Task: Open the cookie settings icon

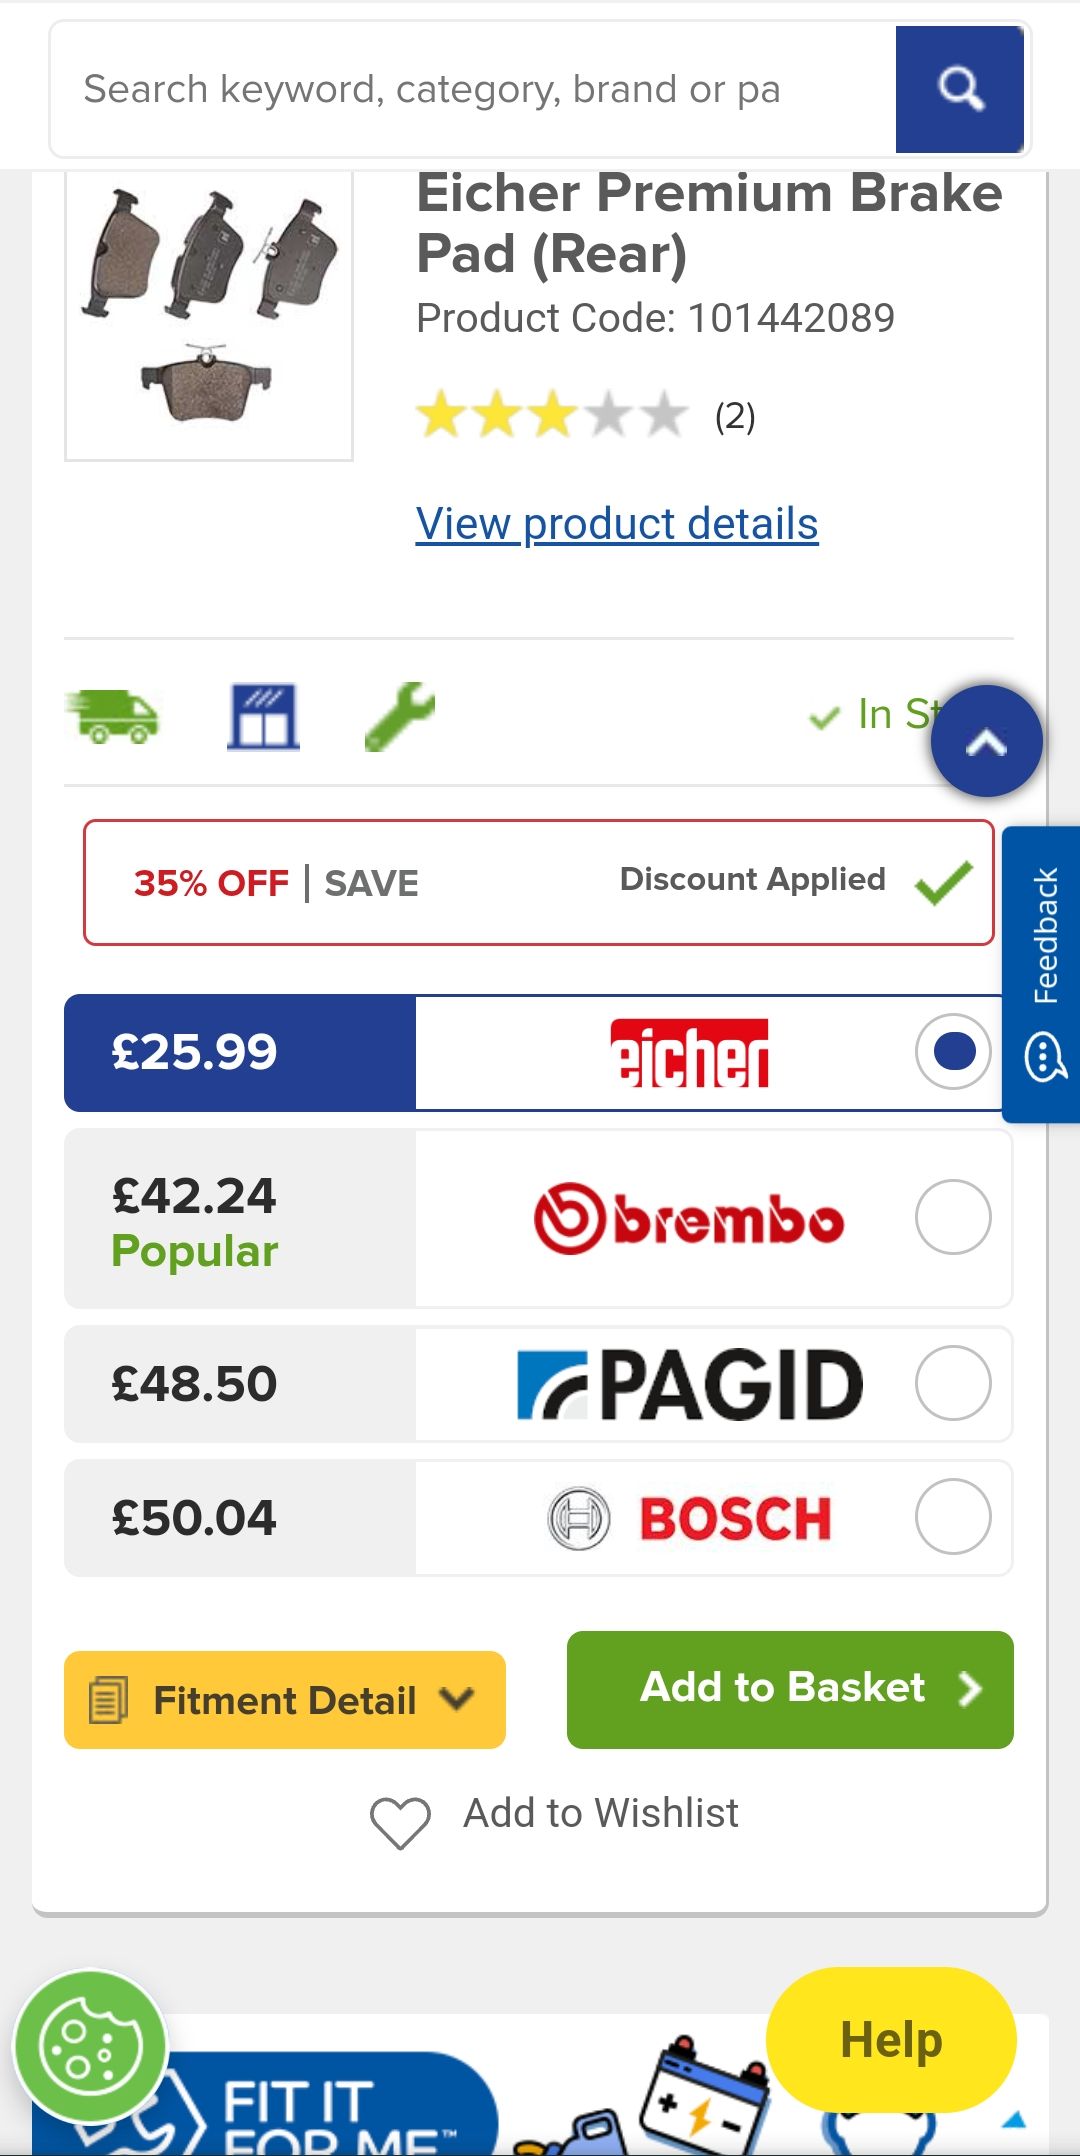Action: tap(90, 2046)
